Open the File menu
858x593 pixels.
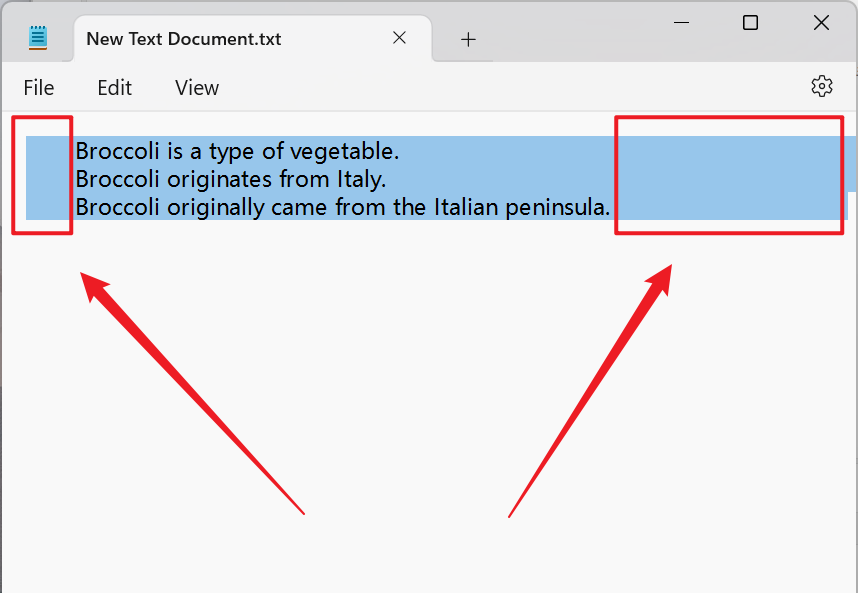click(39, 88)
